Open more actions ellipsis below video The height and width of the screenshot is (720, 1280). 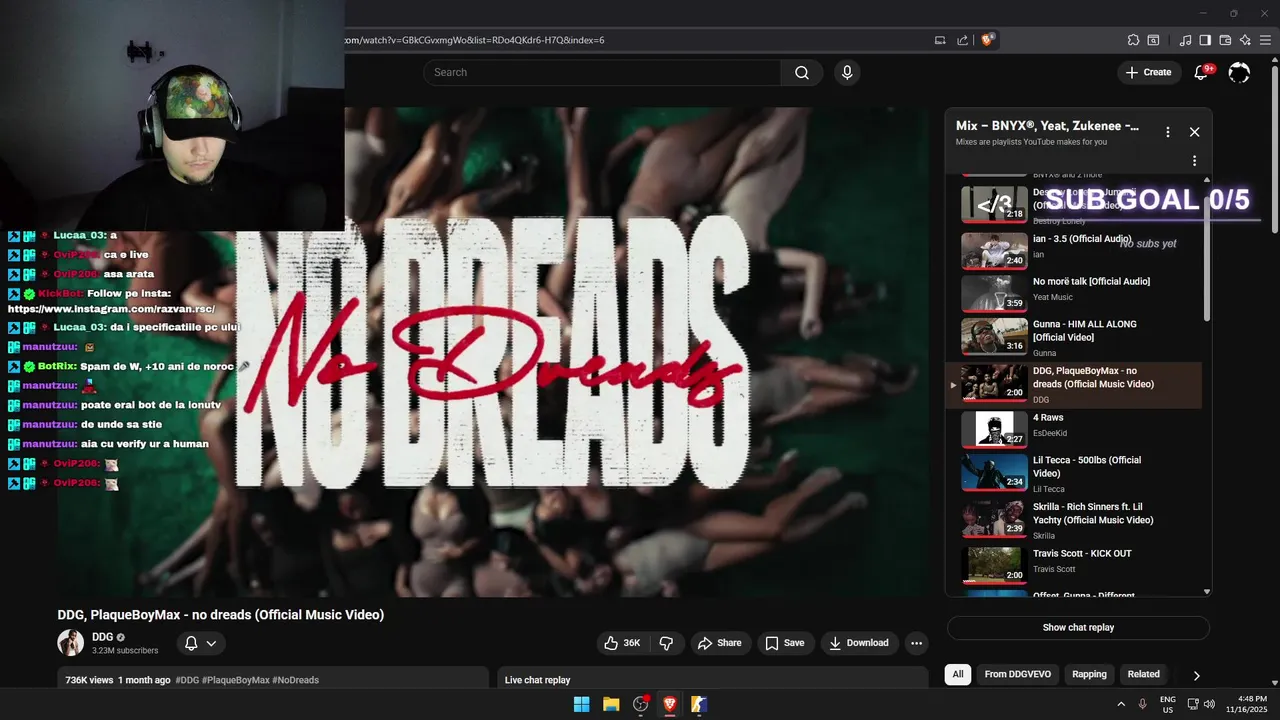click(x=915, y=643)
